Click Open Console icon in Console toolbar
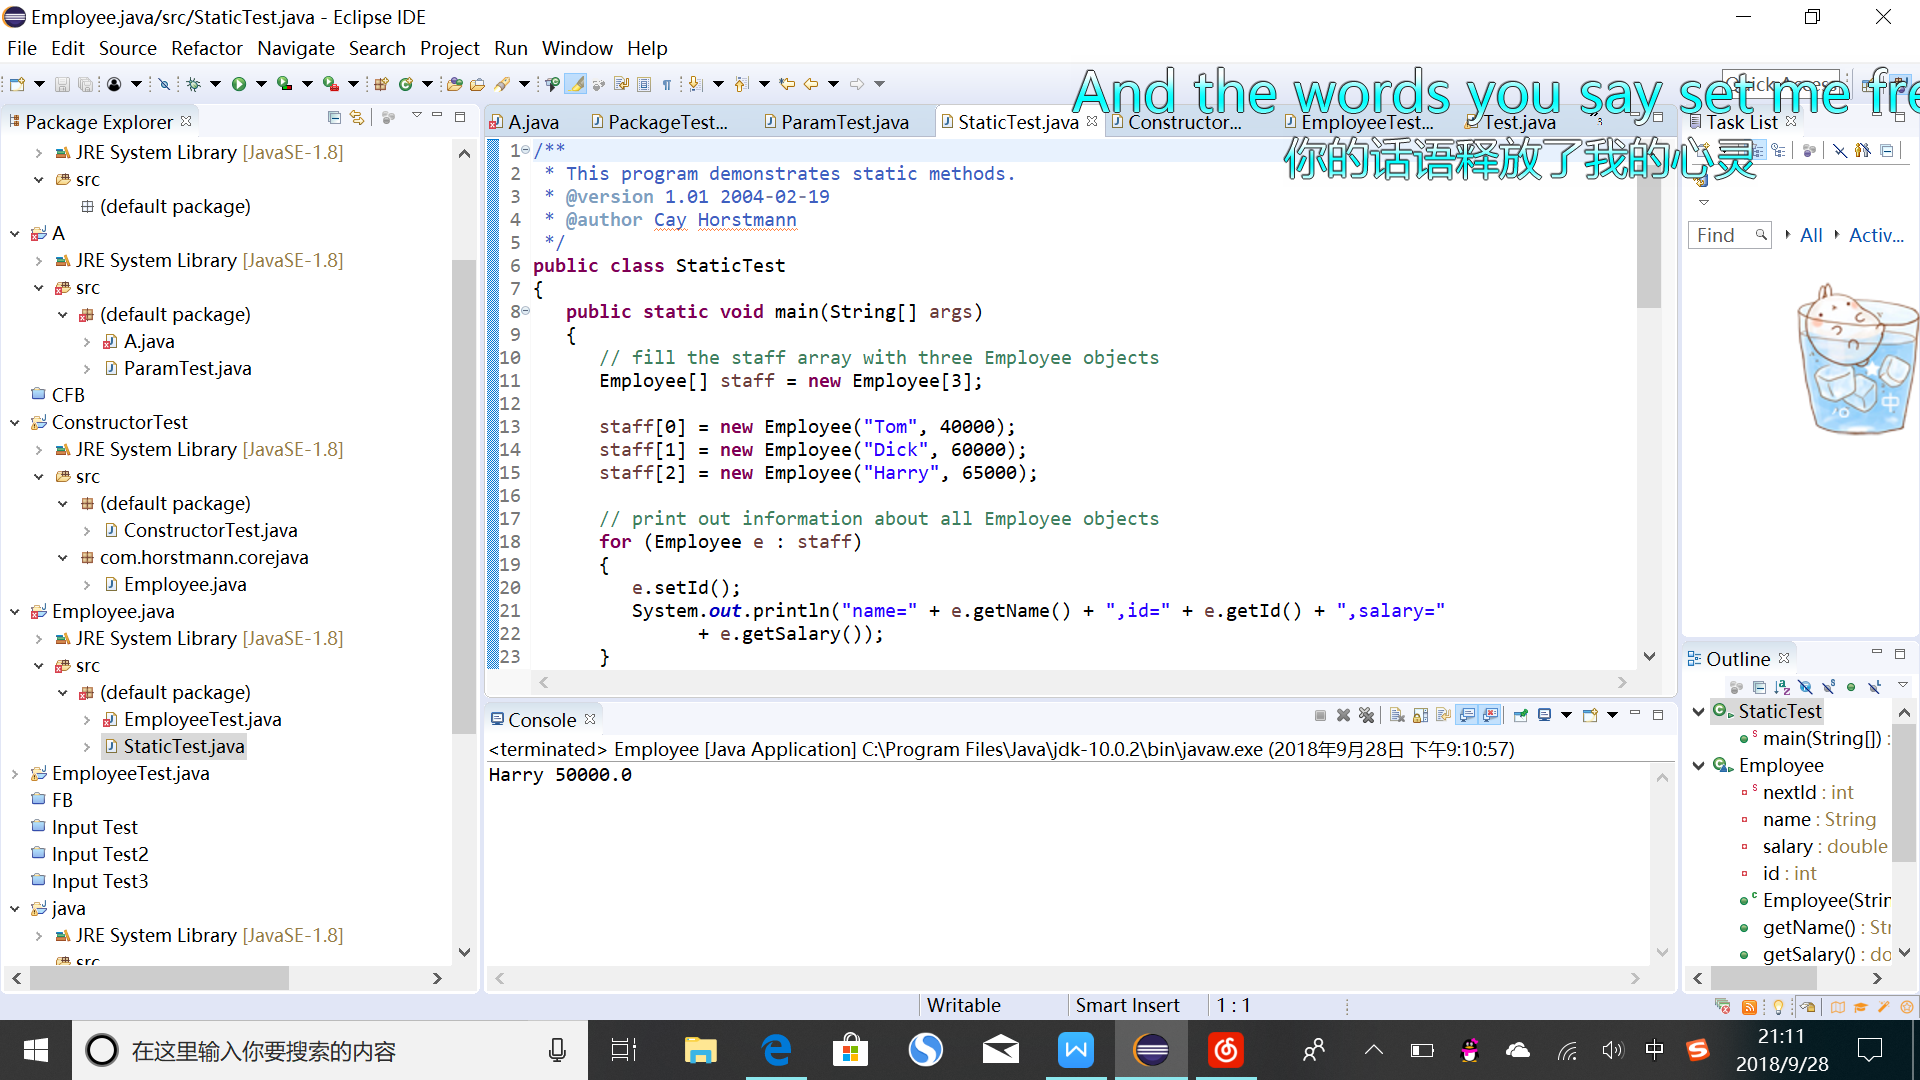 [x=1590, y=715]
